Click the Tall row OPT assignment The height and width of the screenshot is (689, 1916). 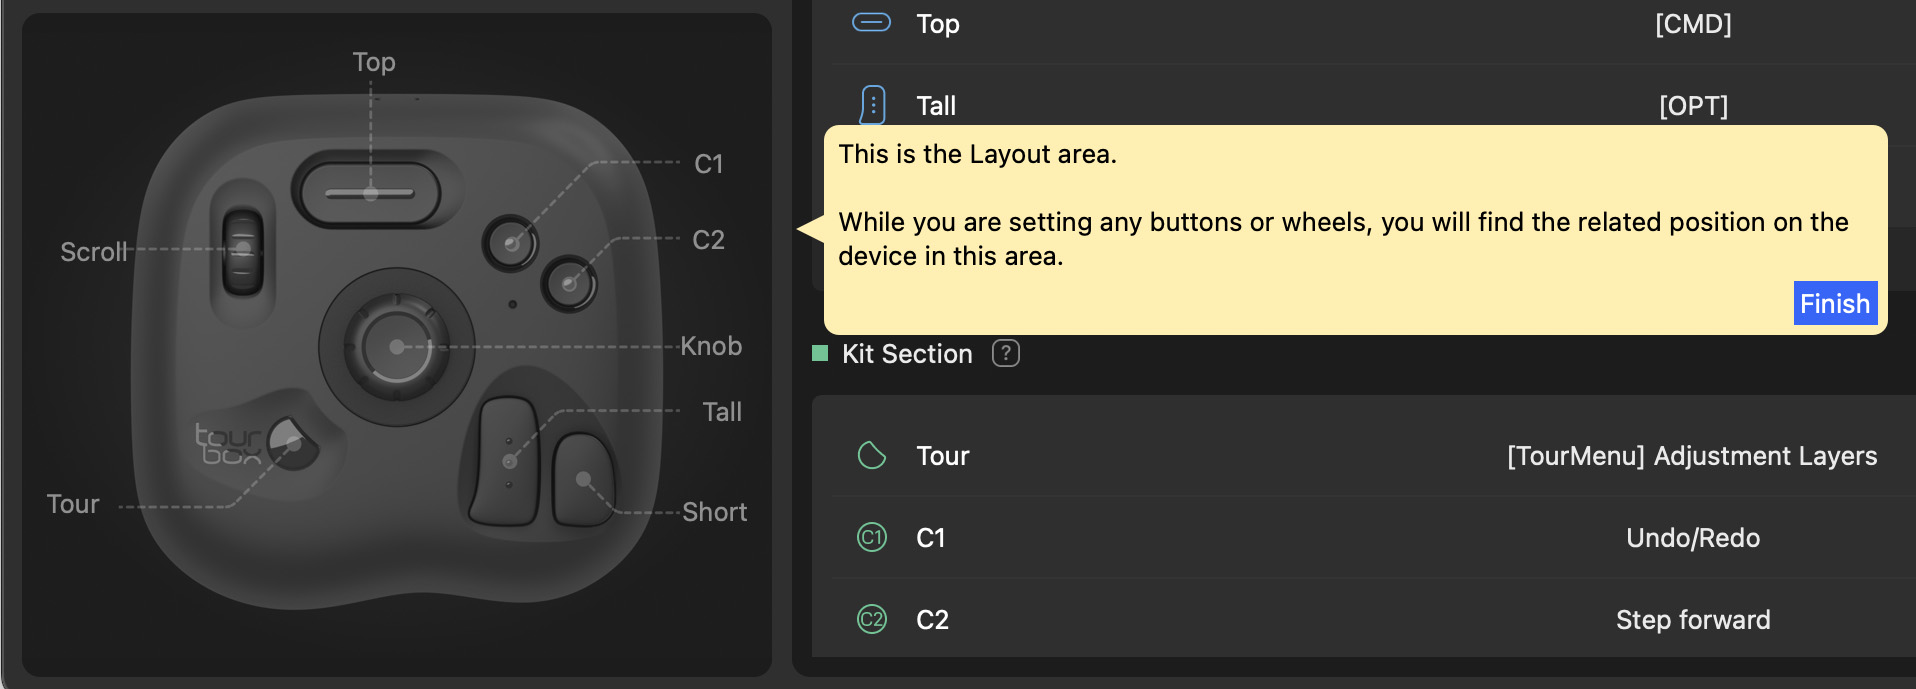(x=1692, y=105)
